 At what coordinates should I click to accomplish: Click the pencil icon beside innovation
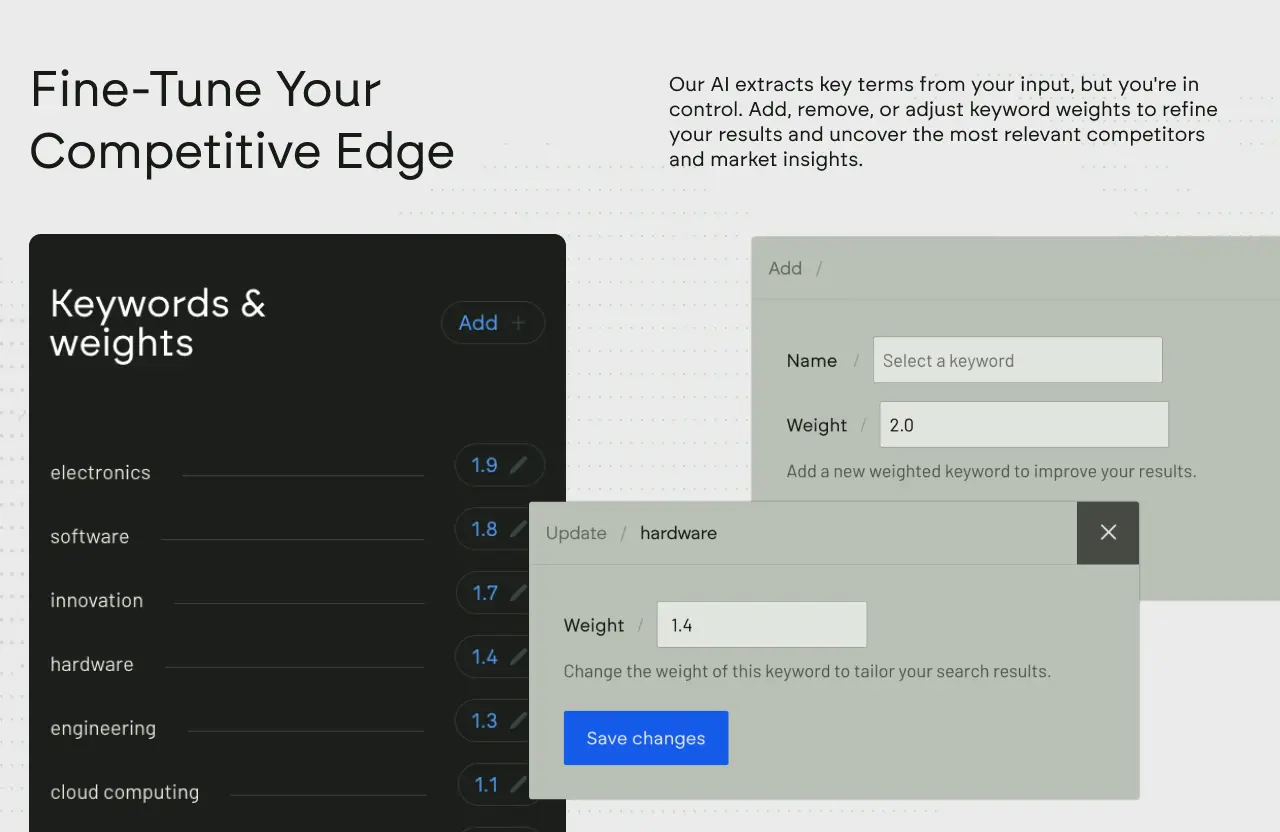click(518, 593)
